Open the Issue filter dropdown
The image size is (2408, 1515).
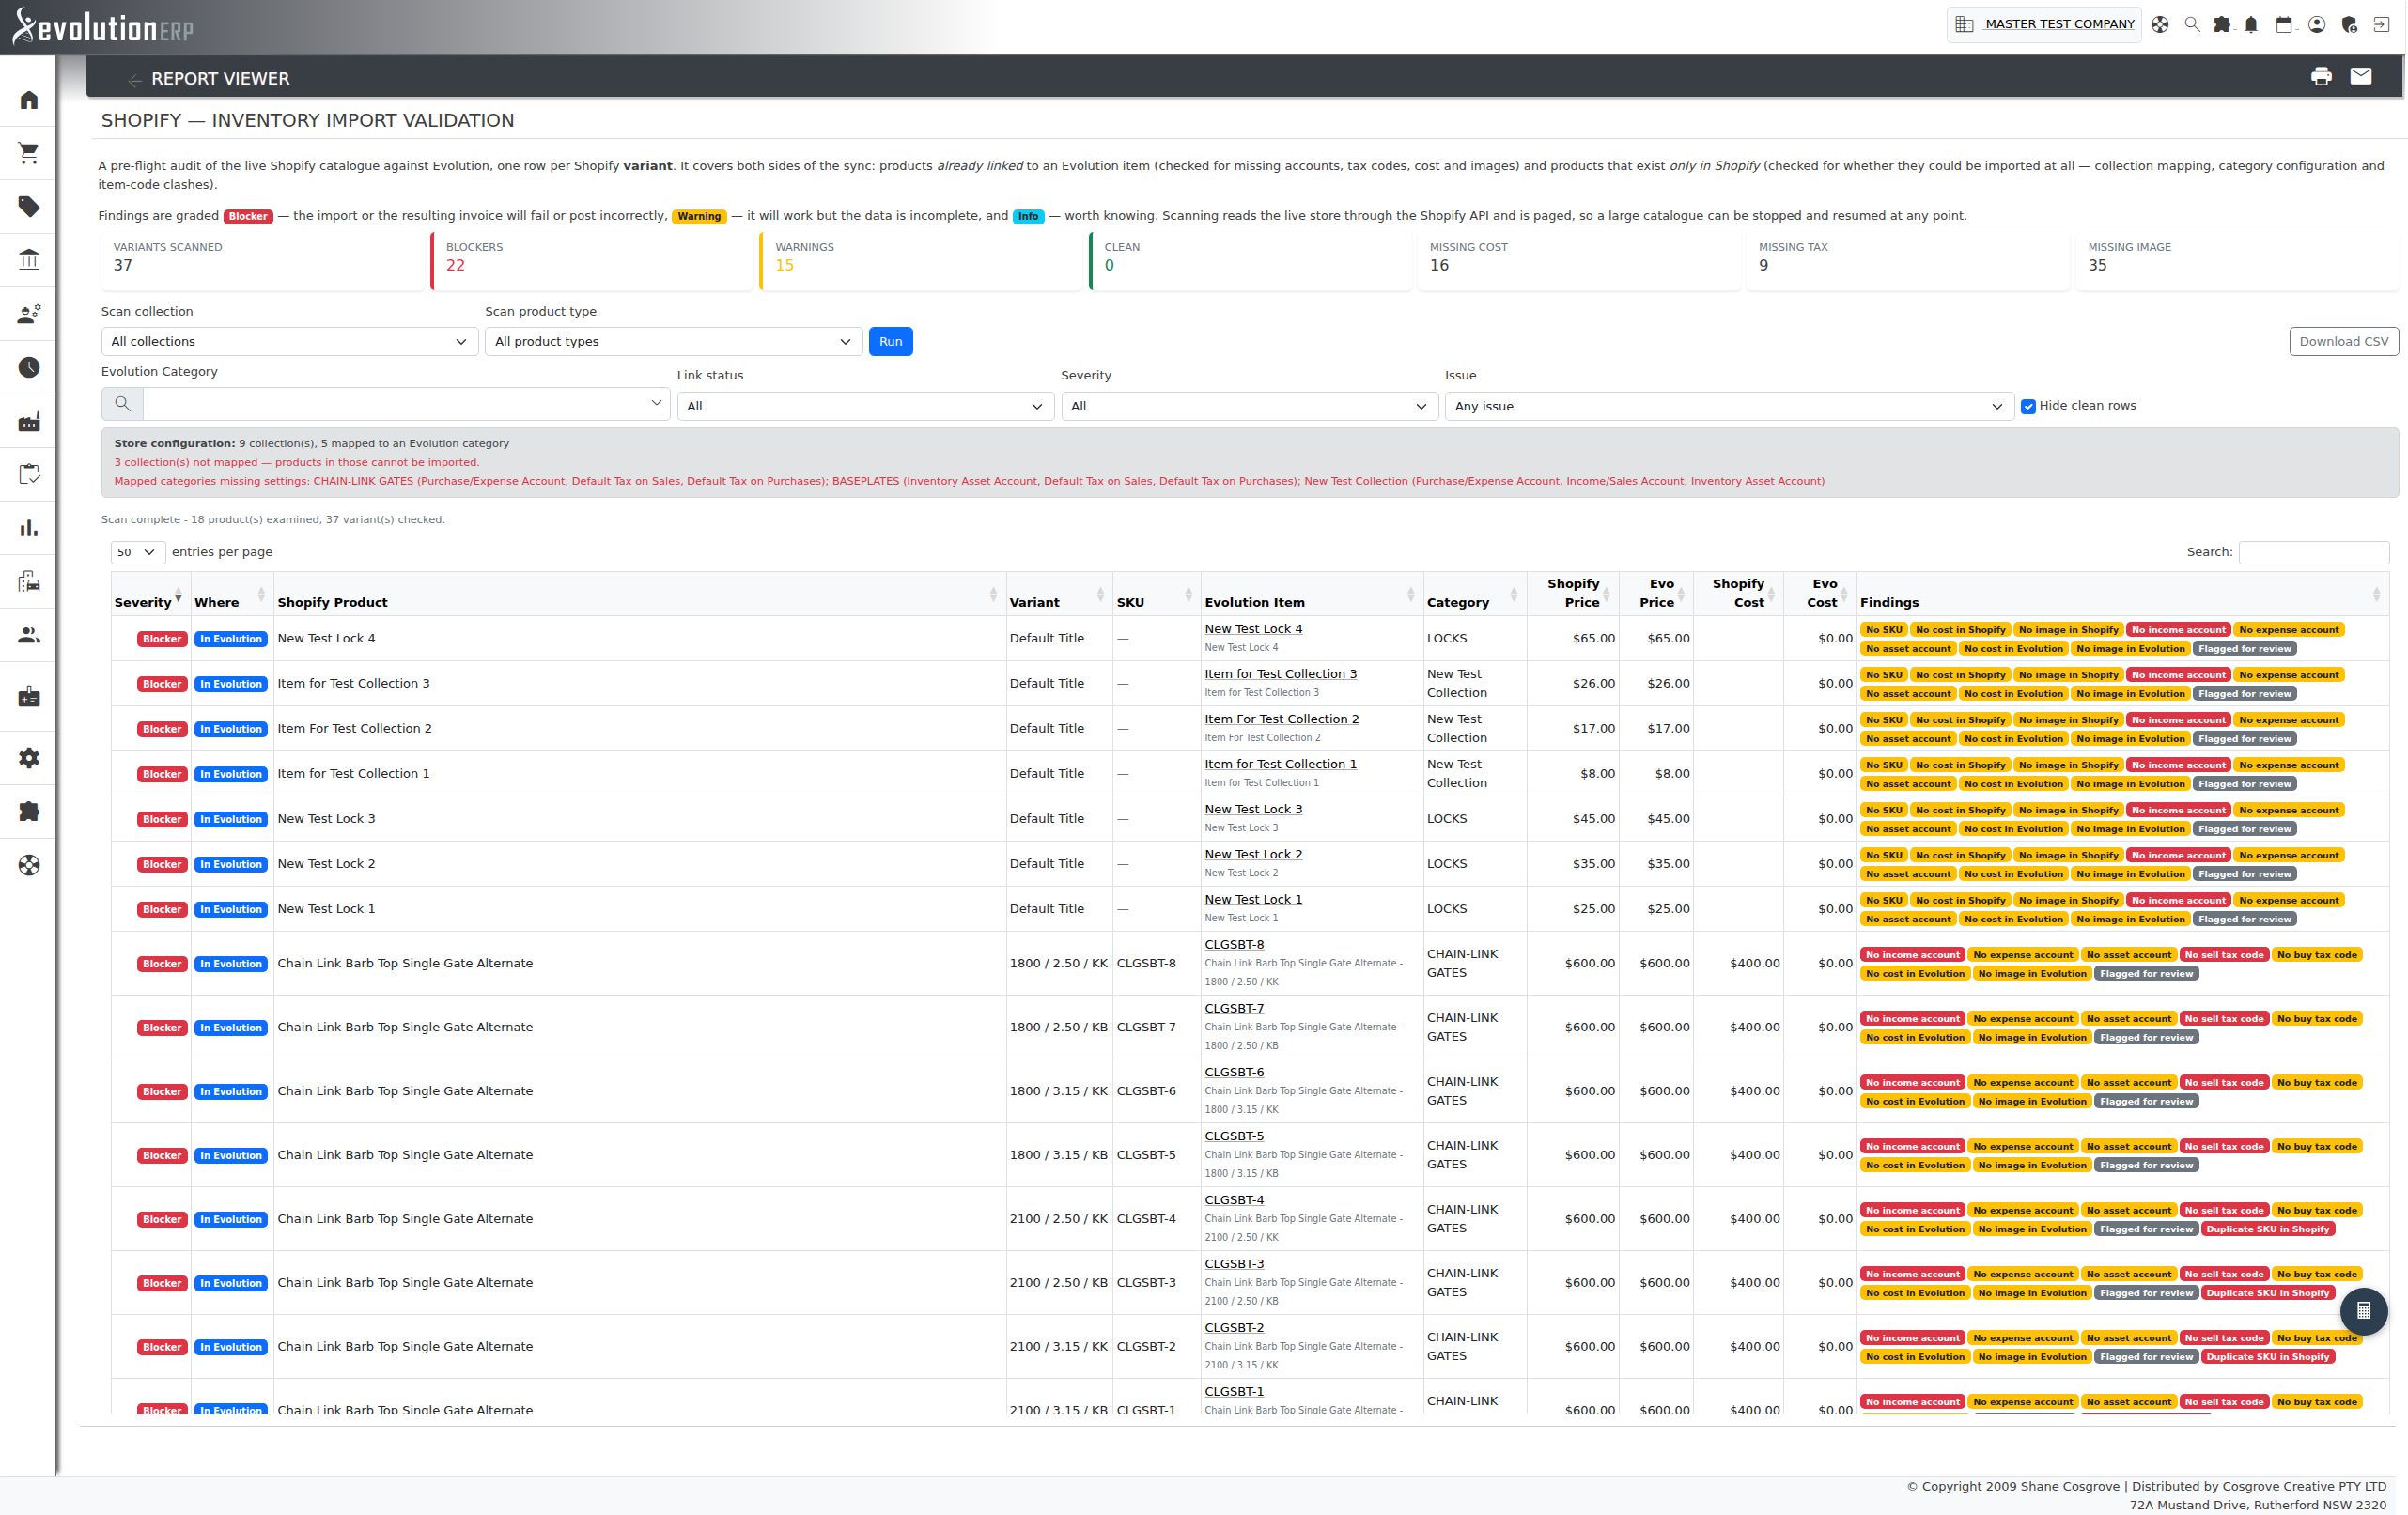(1729, 406)
